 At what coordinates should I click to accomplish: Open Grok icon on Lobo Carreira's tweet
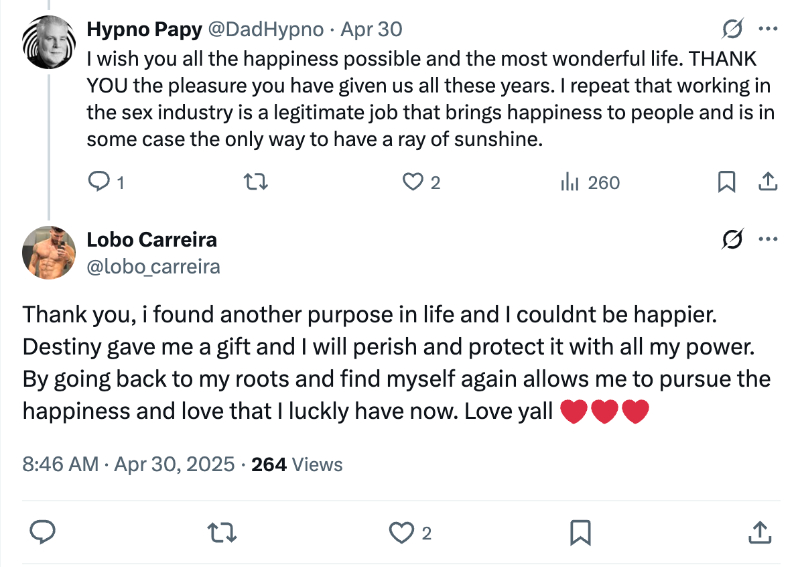731,239
